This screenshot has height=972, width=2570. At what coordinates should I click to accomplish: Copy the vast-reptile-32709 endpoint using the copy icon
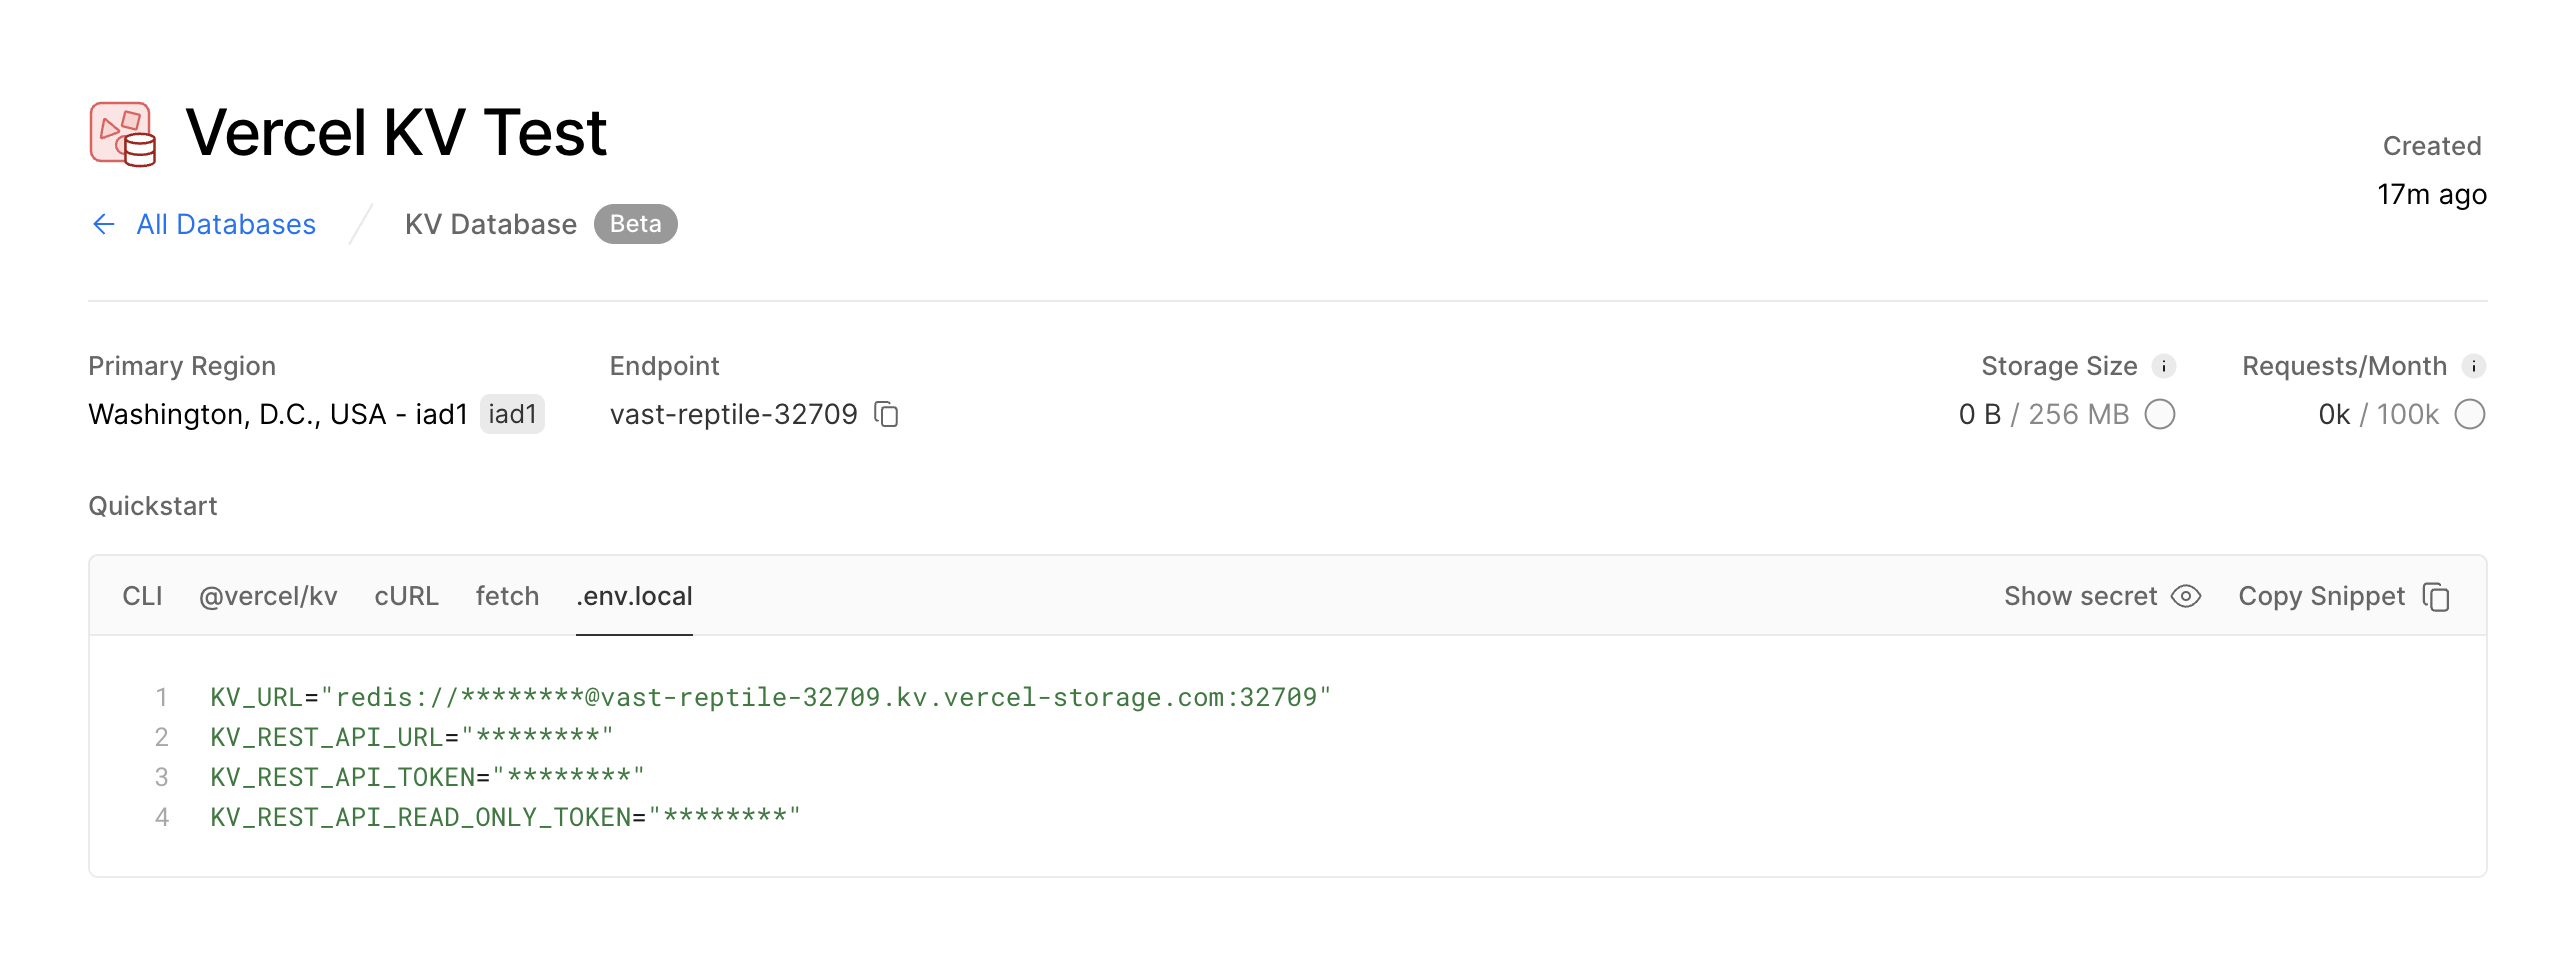[x=887, y=413]
